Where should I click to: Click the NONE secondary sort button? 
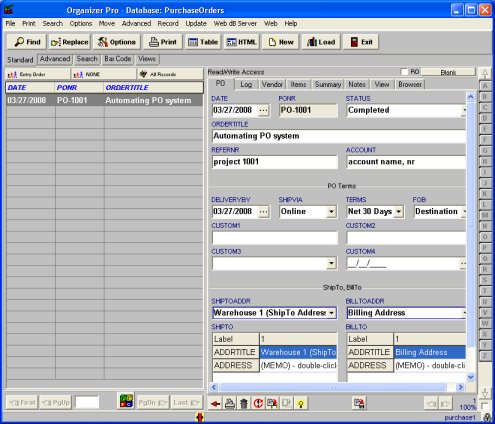point(104,74)
